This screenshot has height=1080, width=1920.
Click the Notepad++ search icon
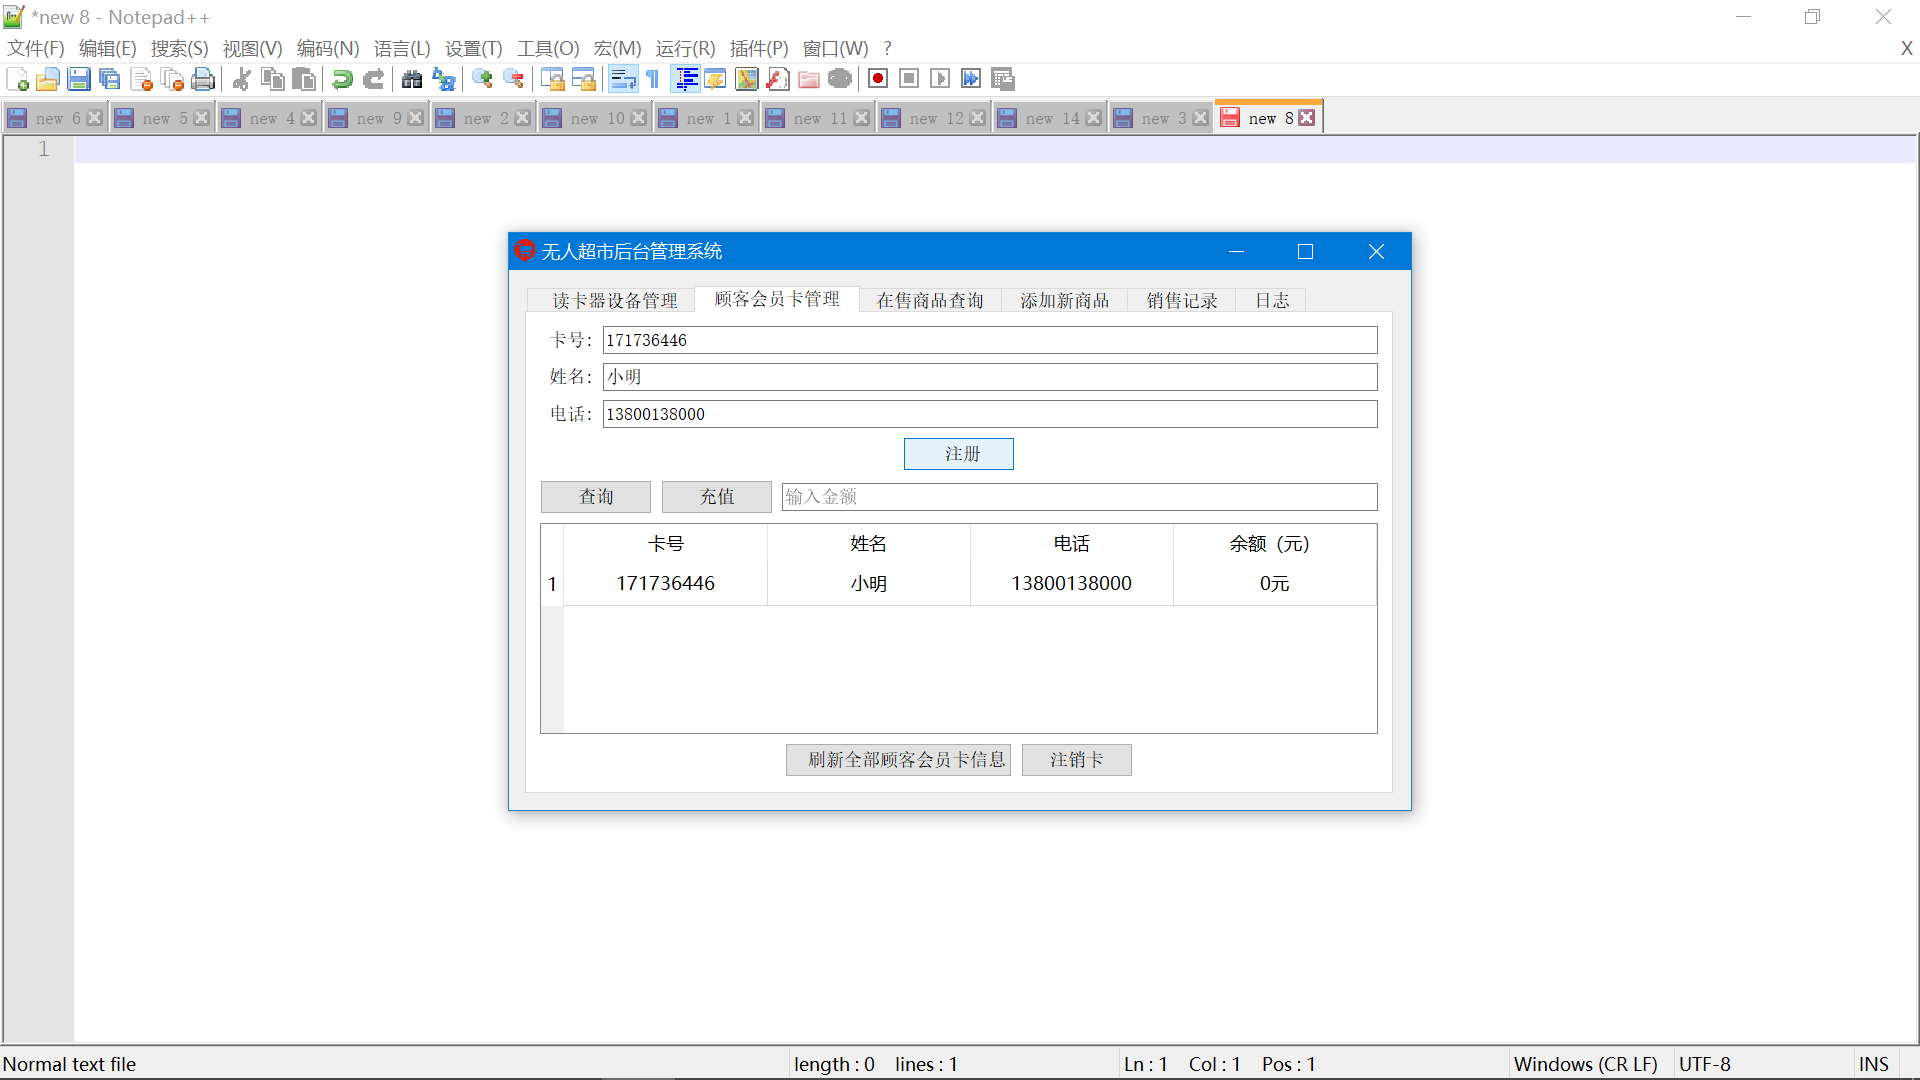pyautogui.click(x=411, y=79)
